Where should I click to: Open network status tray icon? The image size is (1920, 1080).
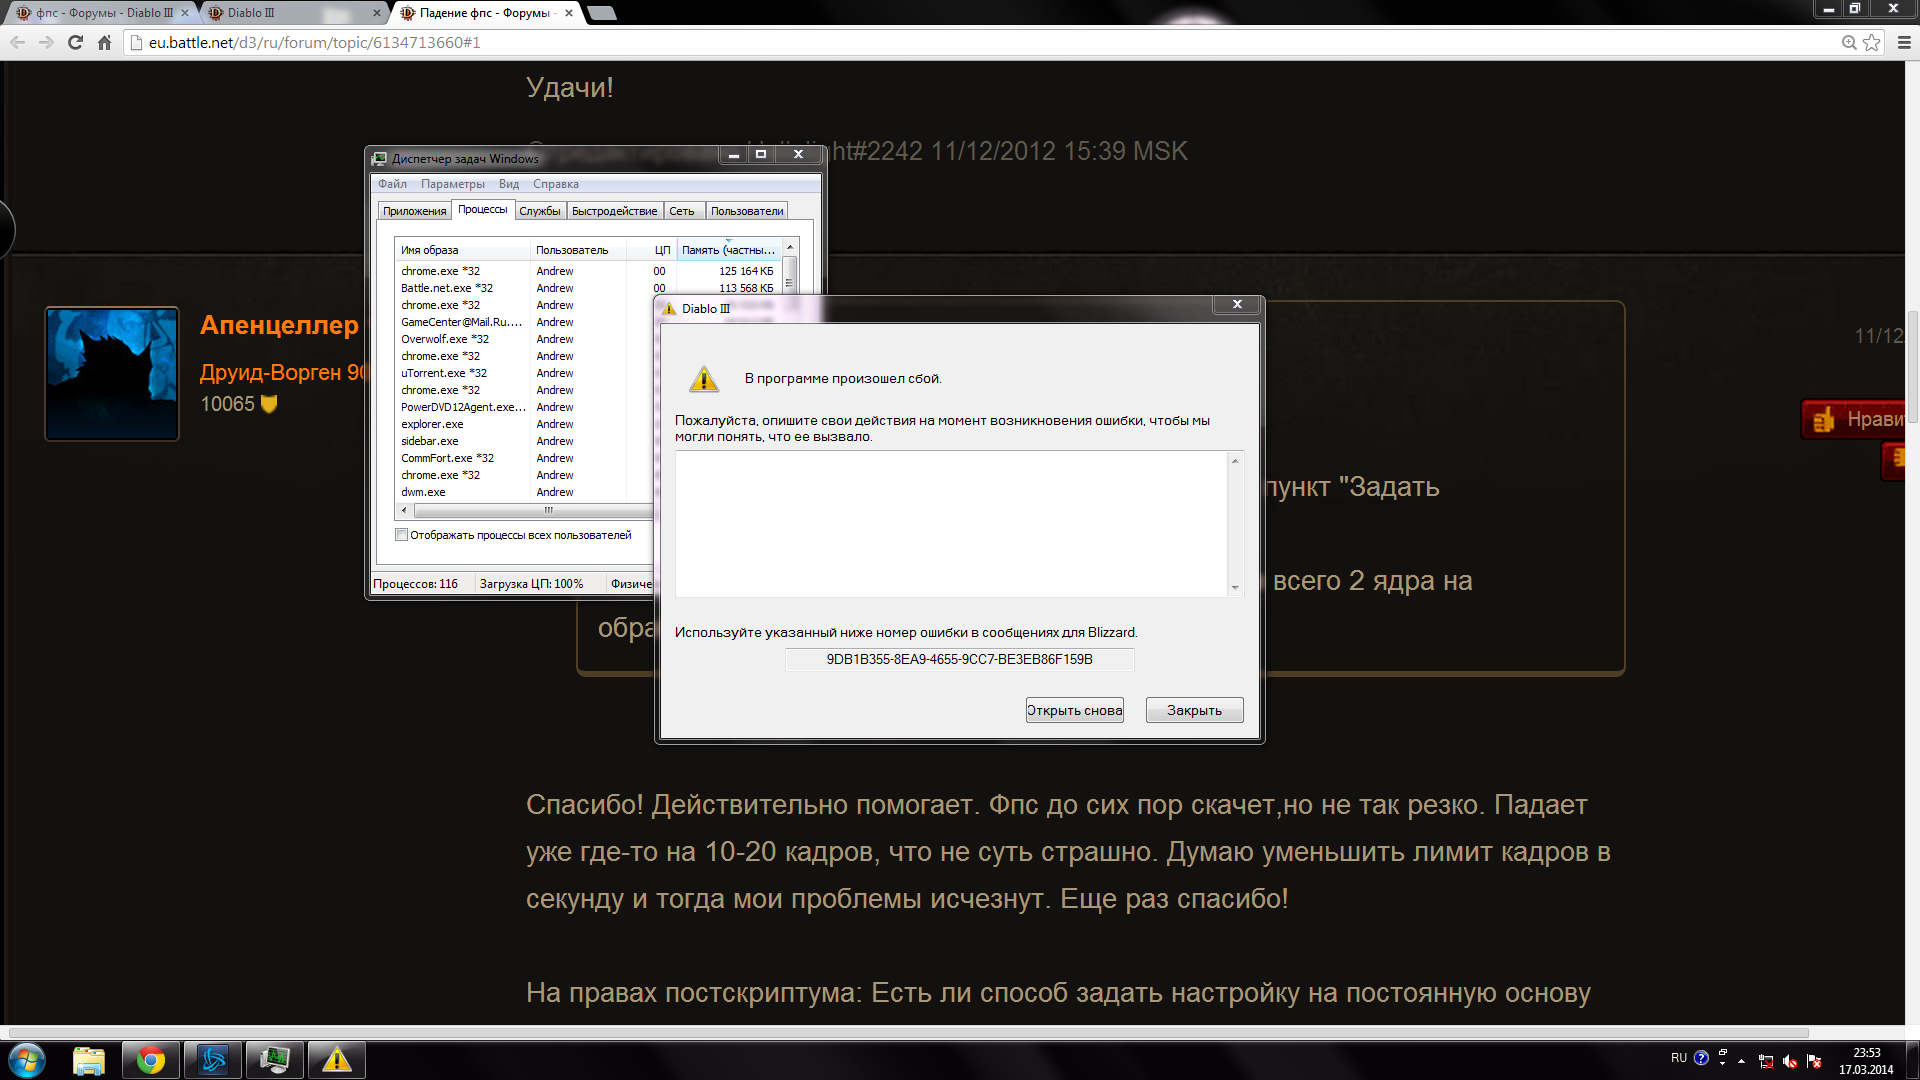[1766, 1061]
